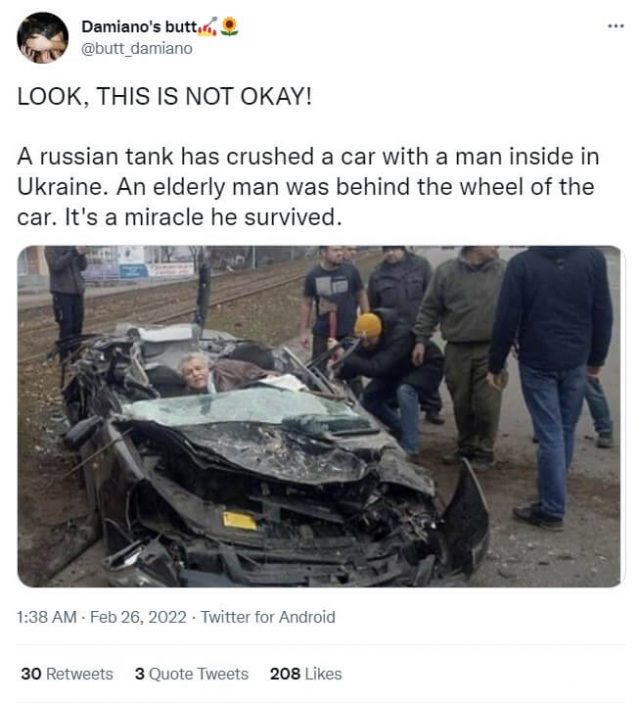Click the shattered windshield in the photo
The width and height of the screenshot is (640, 703).
[x=244, y=407]
